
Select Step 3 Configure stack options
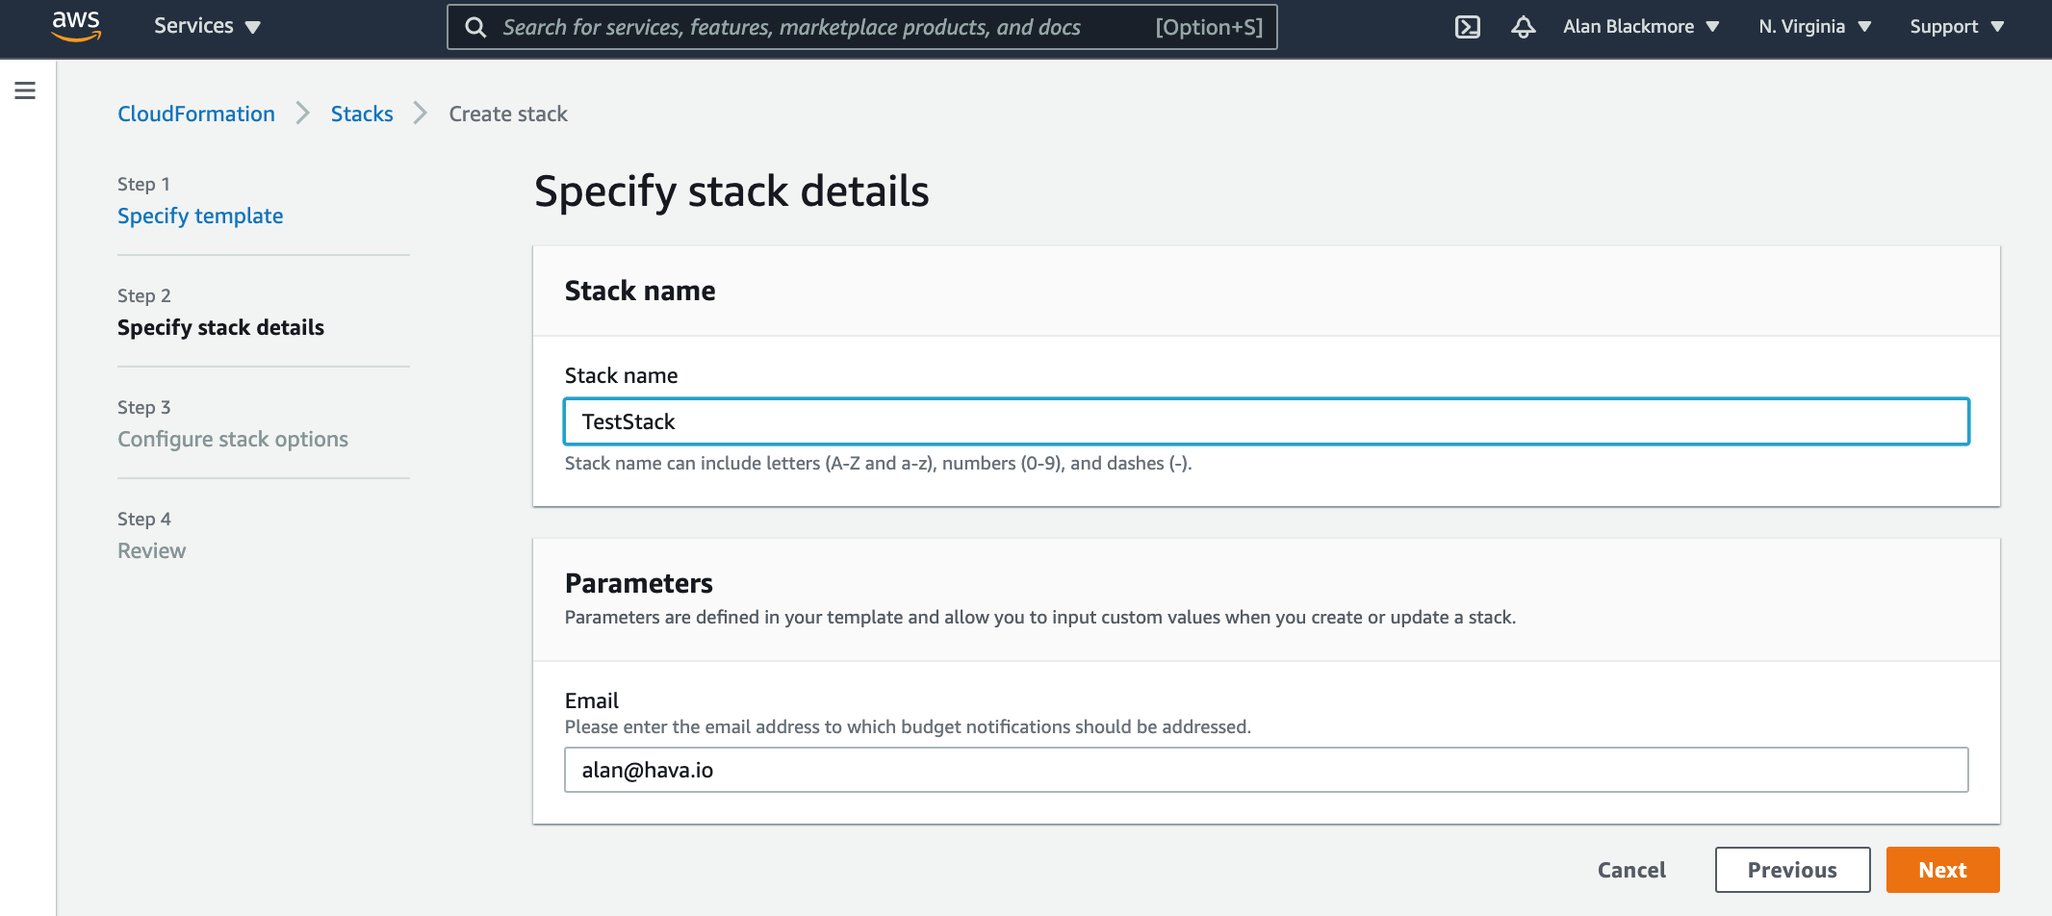[x=232, y=438]
